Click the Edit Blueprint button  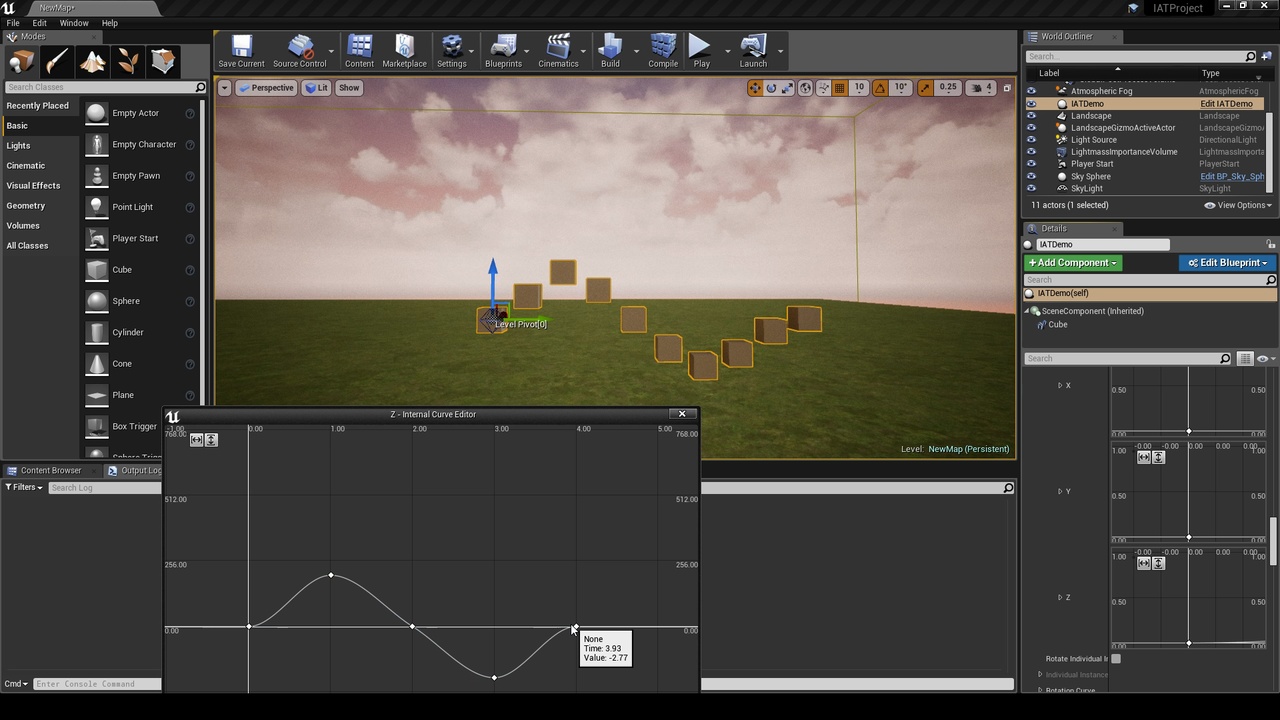(x=1227, y=263)
